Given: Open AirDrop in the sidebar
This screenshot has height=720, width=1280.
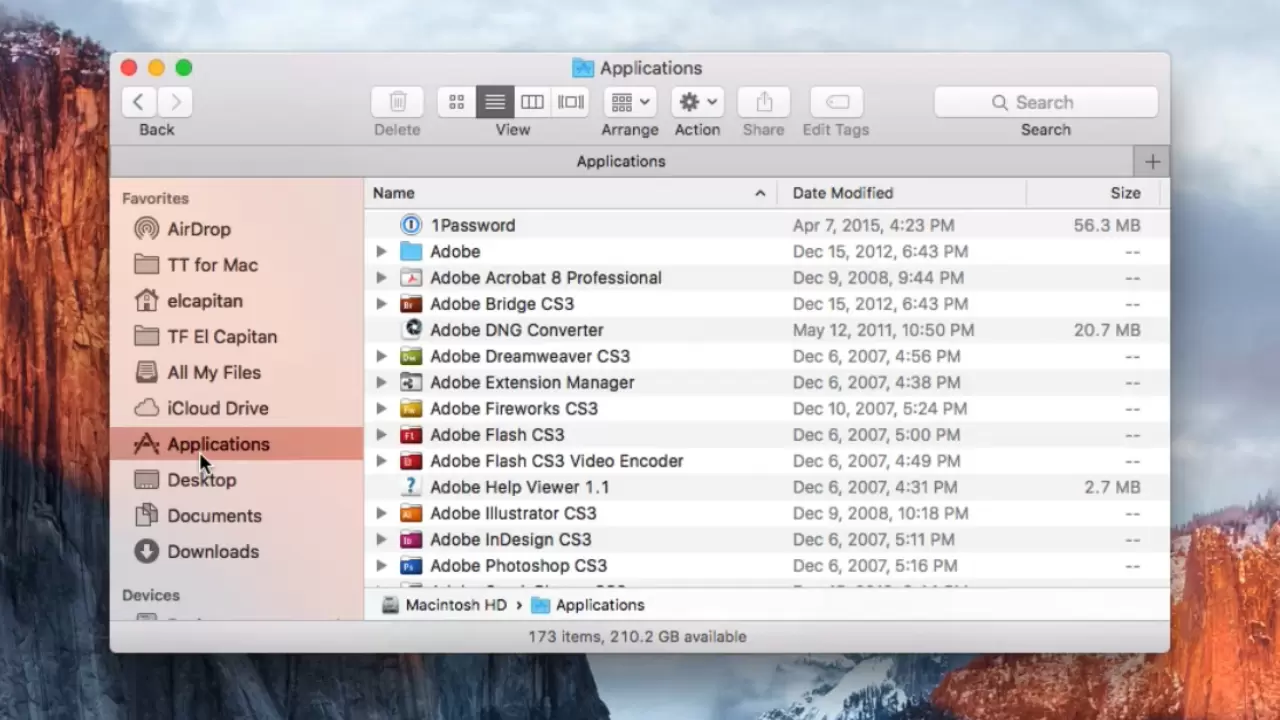Looking at the screenshot, I should tap(198, 229).
